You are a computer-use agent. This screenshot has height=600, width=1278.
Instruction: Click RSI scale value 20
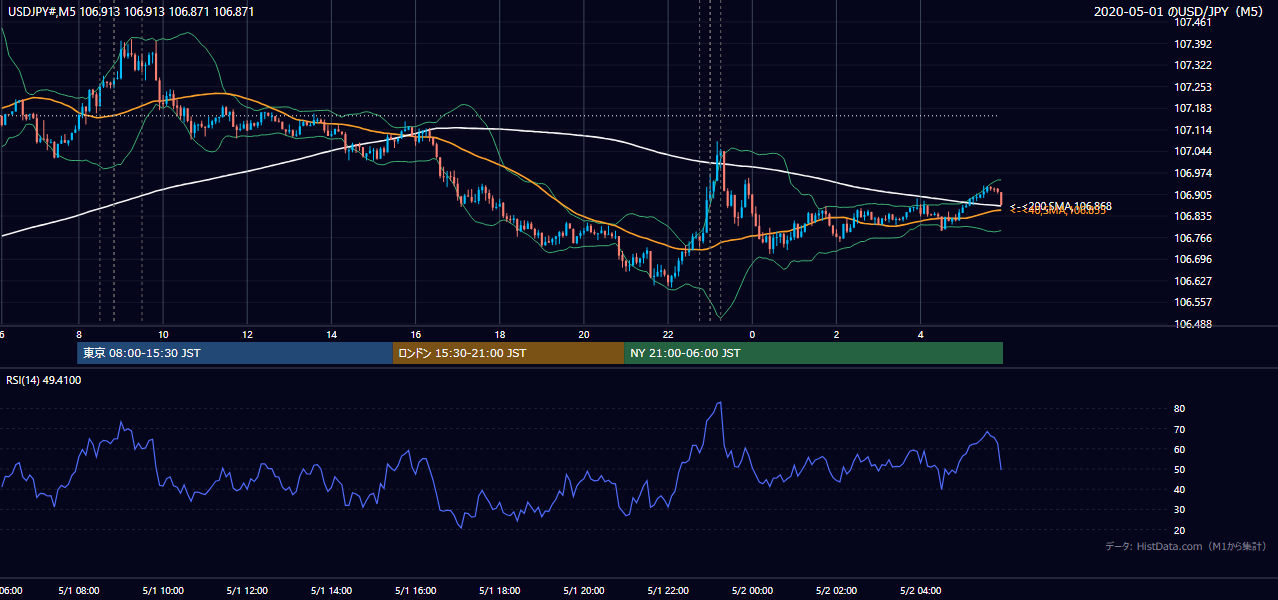pos(1180,530)
